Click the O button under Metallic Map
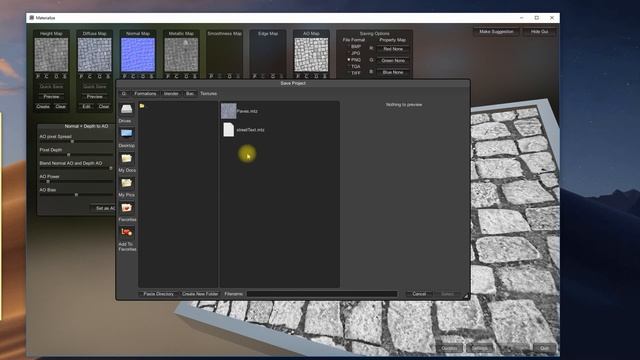 (186, 76)
